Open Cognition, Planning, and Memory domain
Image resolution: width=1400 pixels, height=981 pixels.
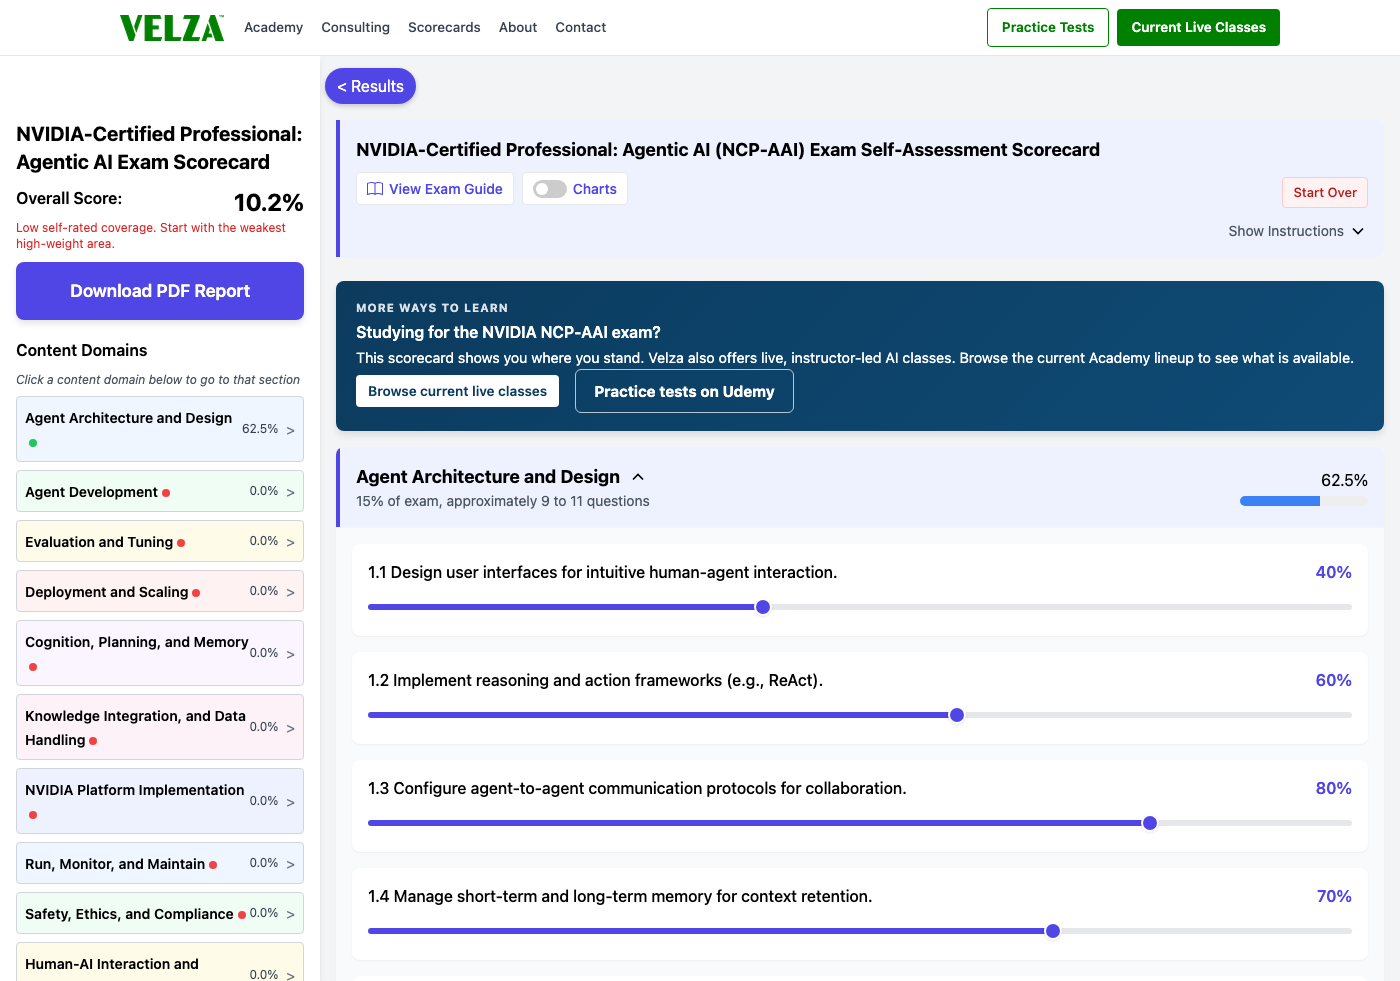point(160,653)
